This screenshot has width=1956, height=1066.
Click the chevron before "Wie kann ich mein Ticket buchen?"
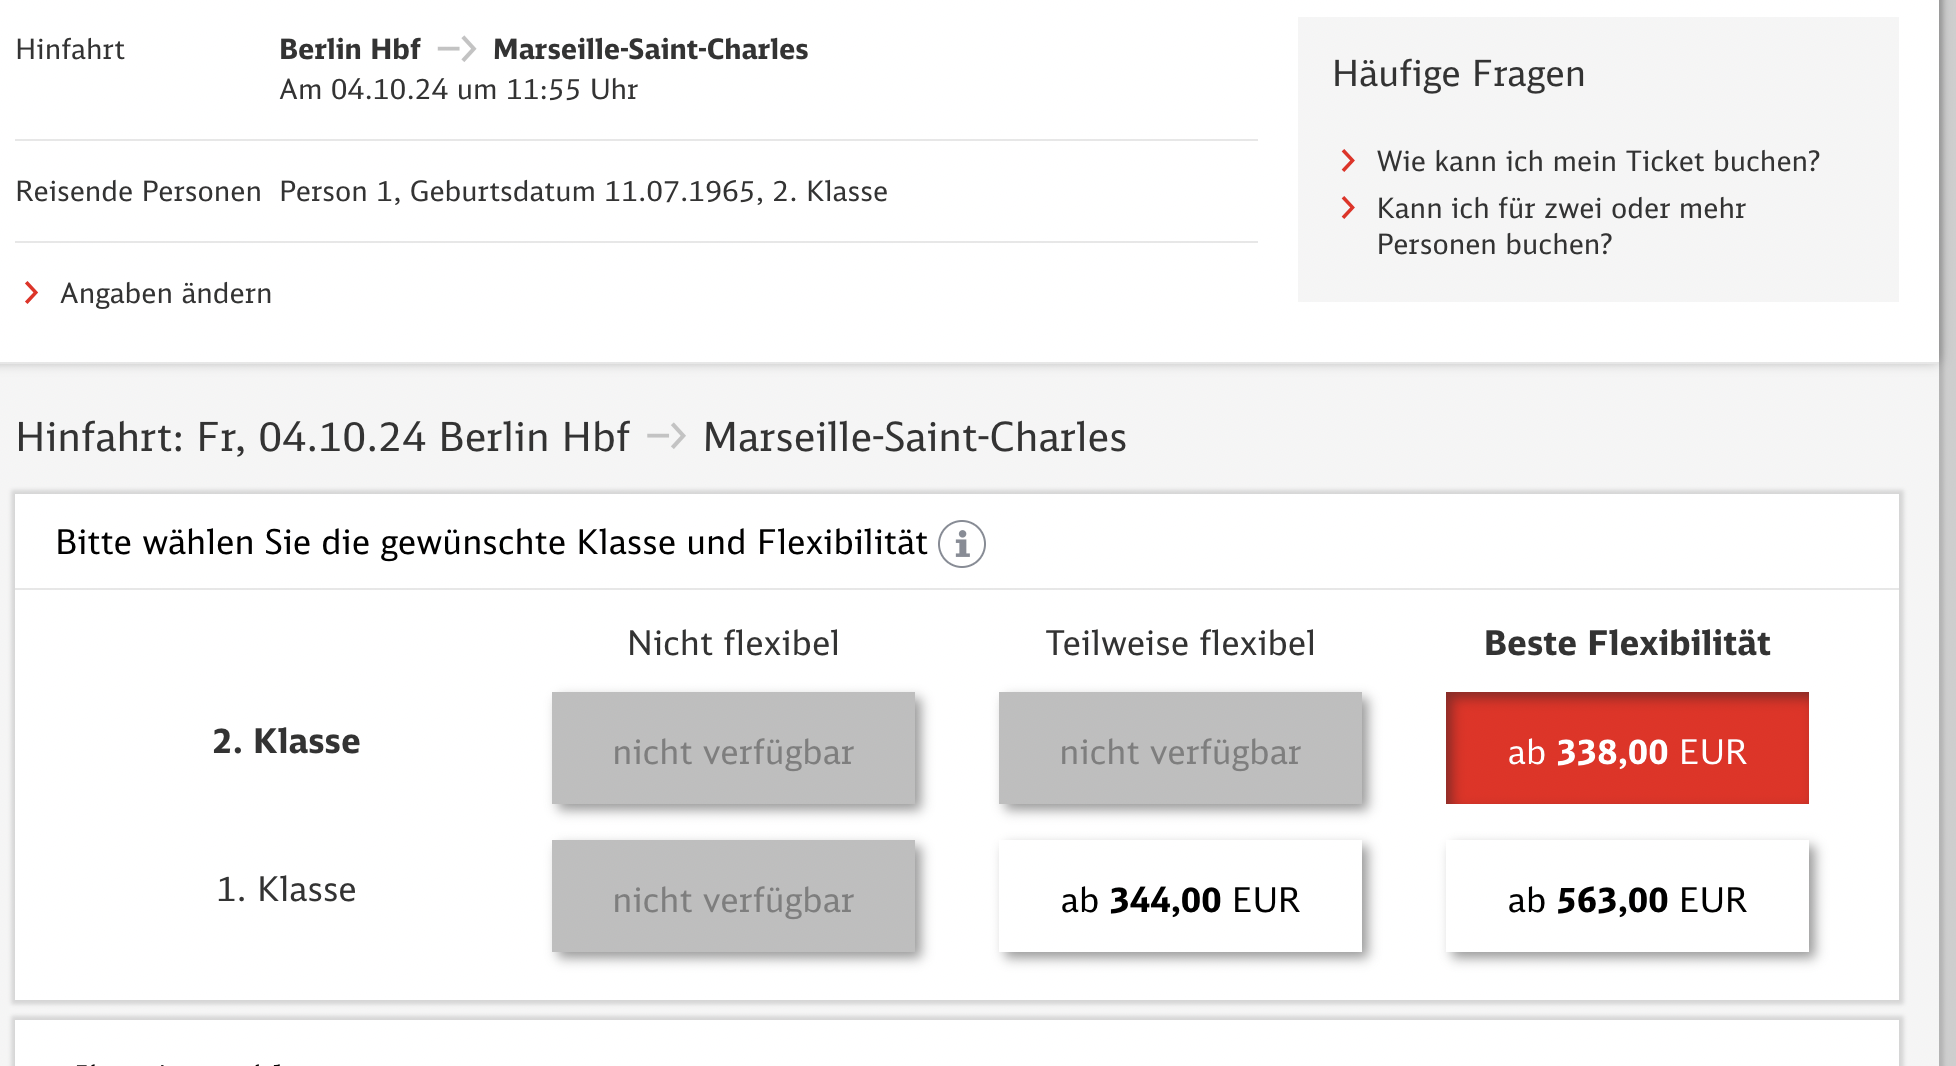pyautogui.click(x=1348, y=161)
